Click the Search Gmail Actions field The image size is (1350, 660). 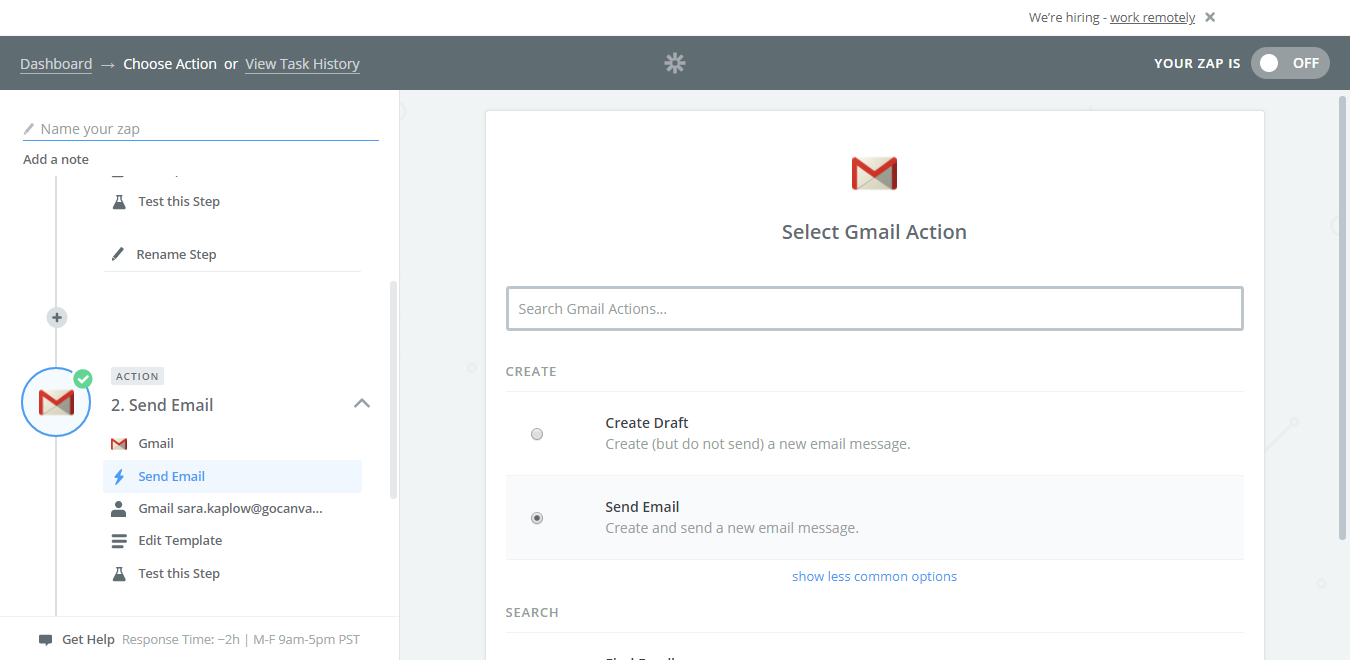coord(874,309)
